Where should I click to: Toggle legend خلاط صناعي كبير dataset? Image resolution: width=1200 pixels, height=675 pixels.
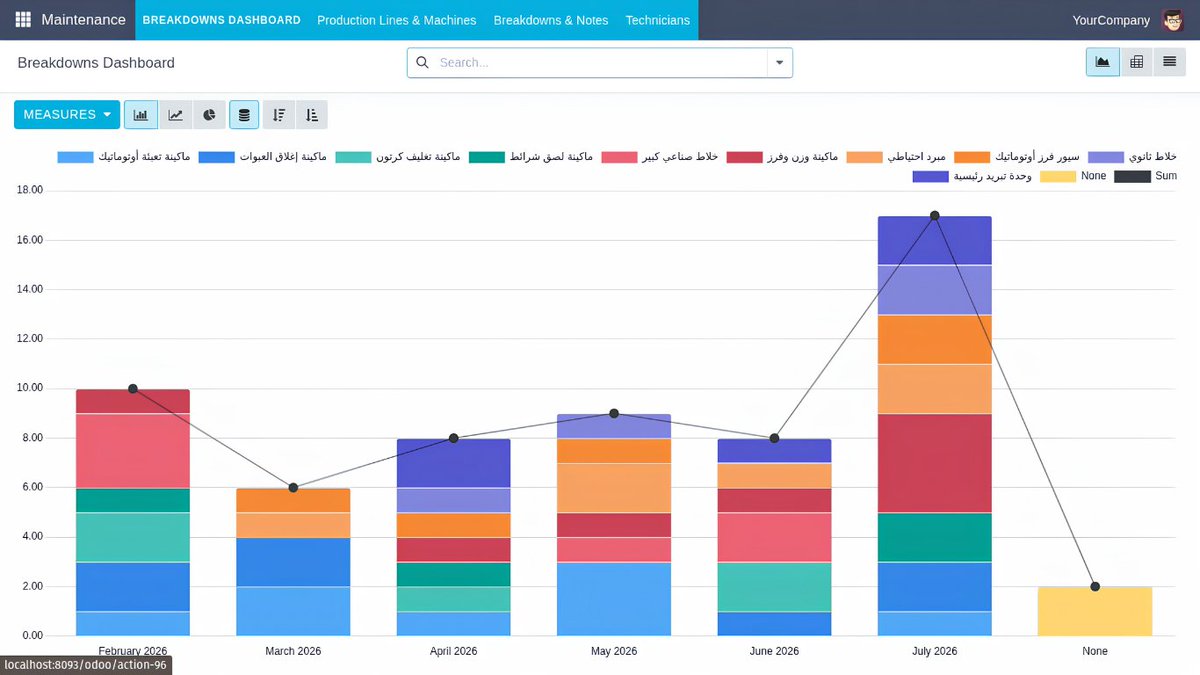(x=660, y=157)
